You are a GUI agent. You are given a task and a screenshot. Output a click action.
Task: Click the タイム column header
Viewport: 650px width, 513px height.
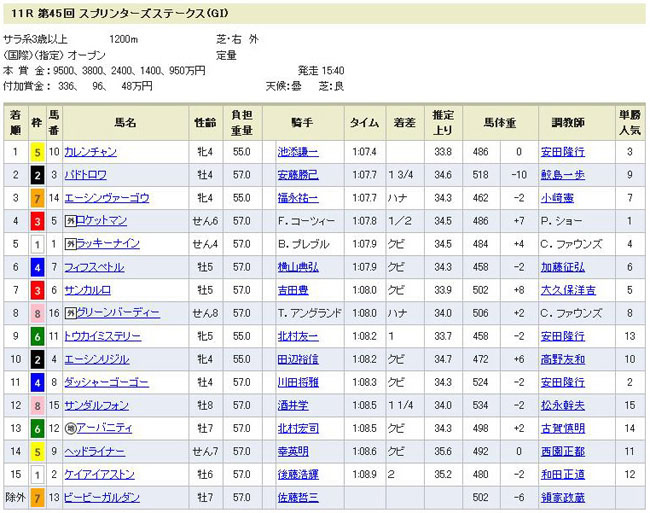coord(364,122)
